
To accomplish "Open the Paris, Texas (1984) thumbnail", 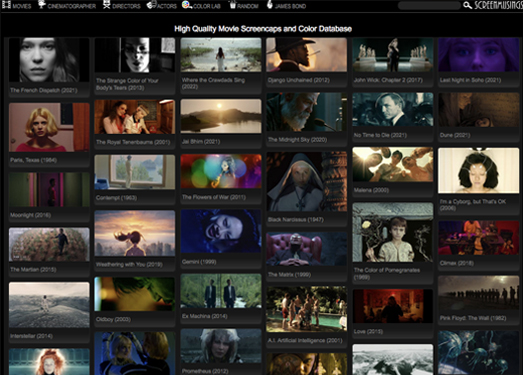I will tap(49, 127).
